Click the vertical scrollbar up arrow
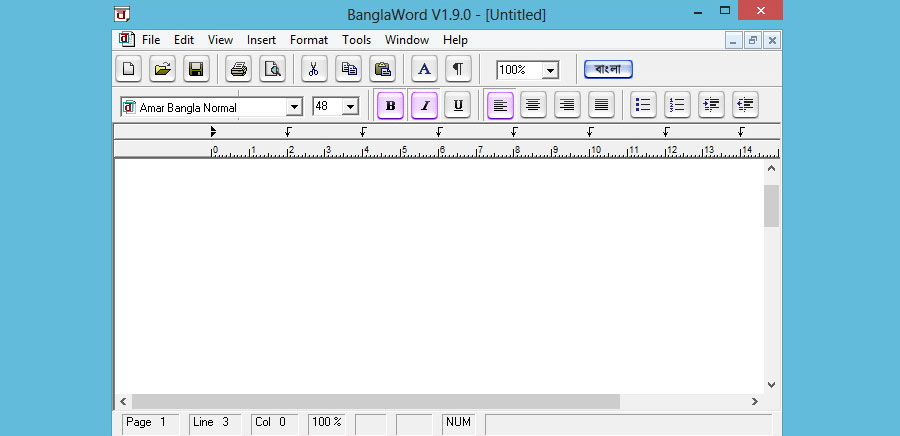The height and width of the screenshot is (436, 900). click(771, 168)
